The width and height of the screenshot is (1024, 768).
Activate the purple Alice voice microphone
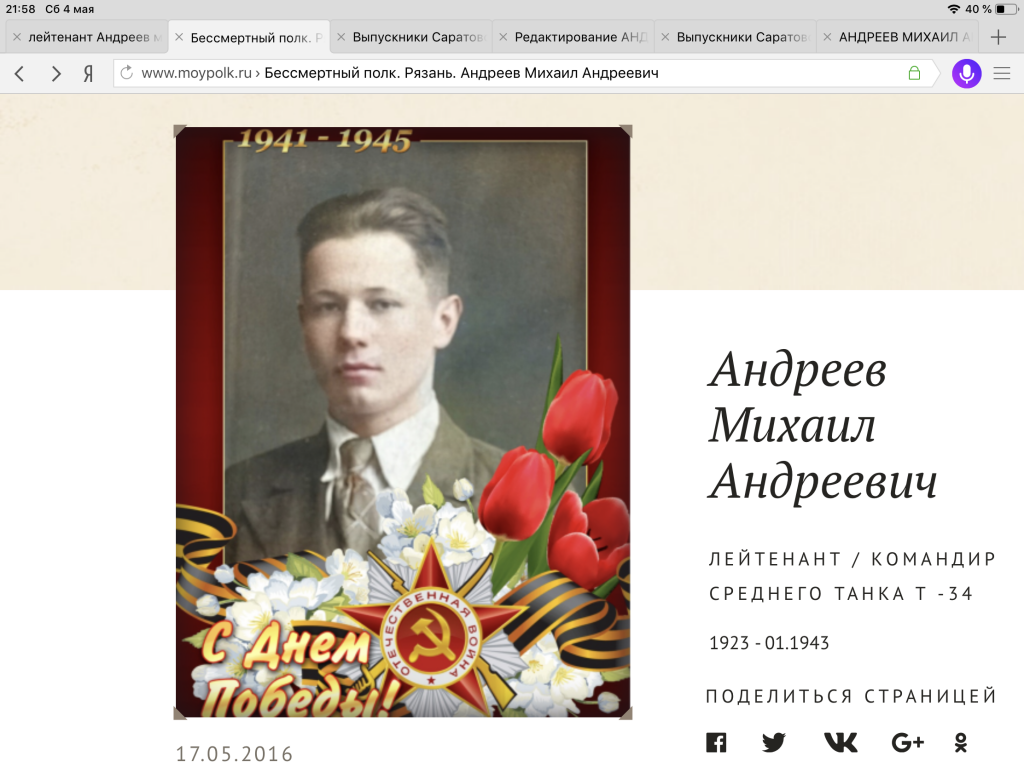pos(967,73)
